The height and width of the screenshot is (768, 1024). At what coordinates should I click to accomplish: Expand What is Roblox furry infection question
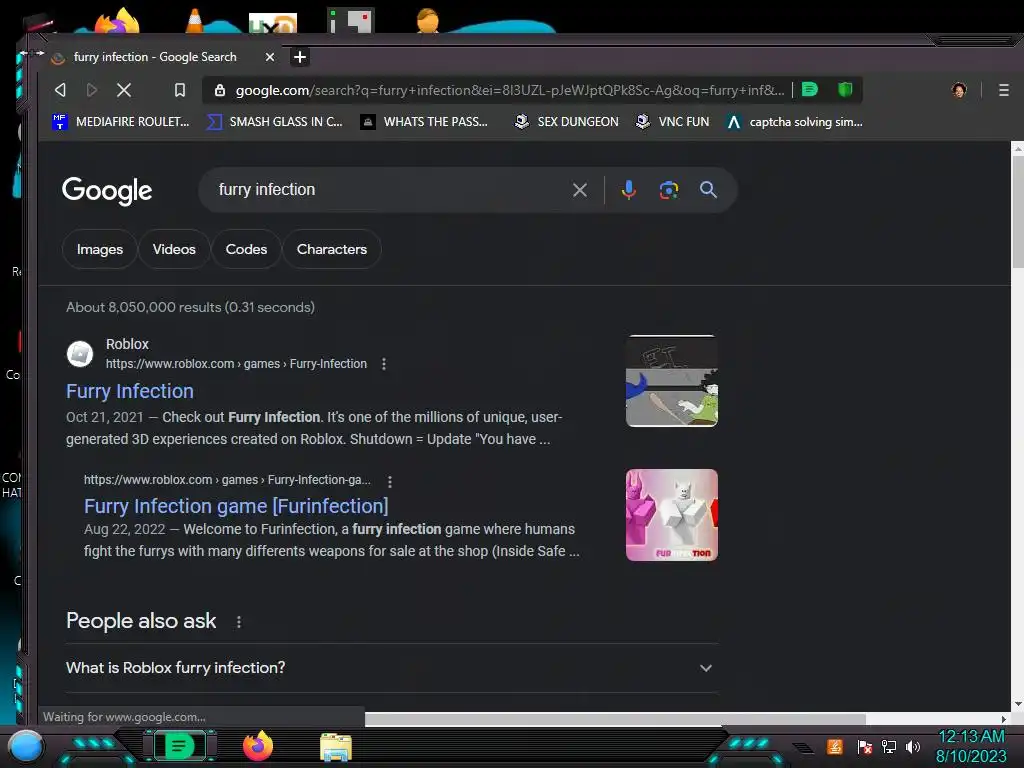click(x=706, y=668)
